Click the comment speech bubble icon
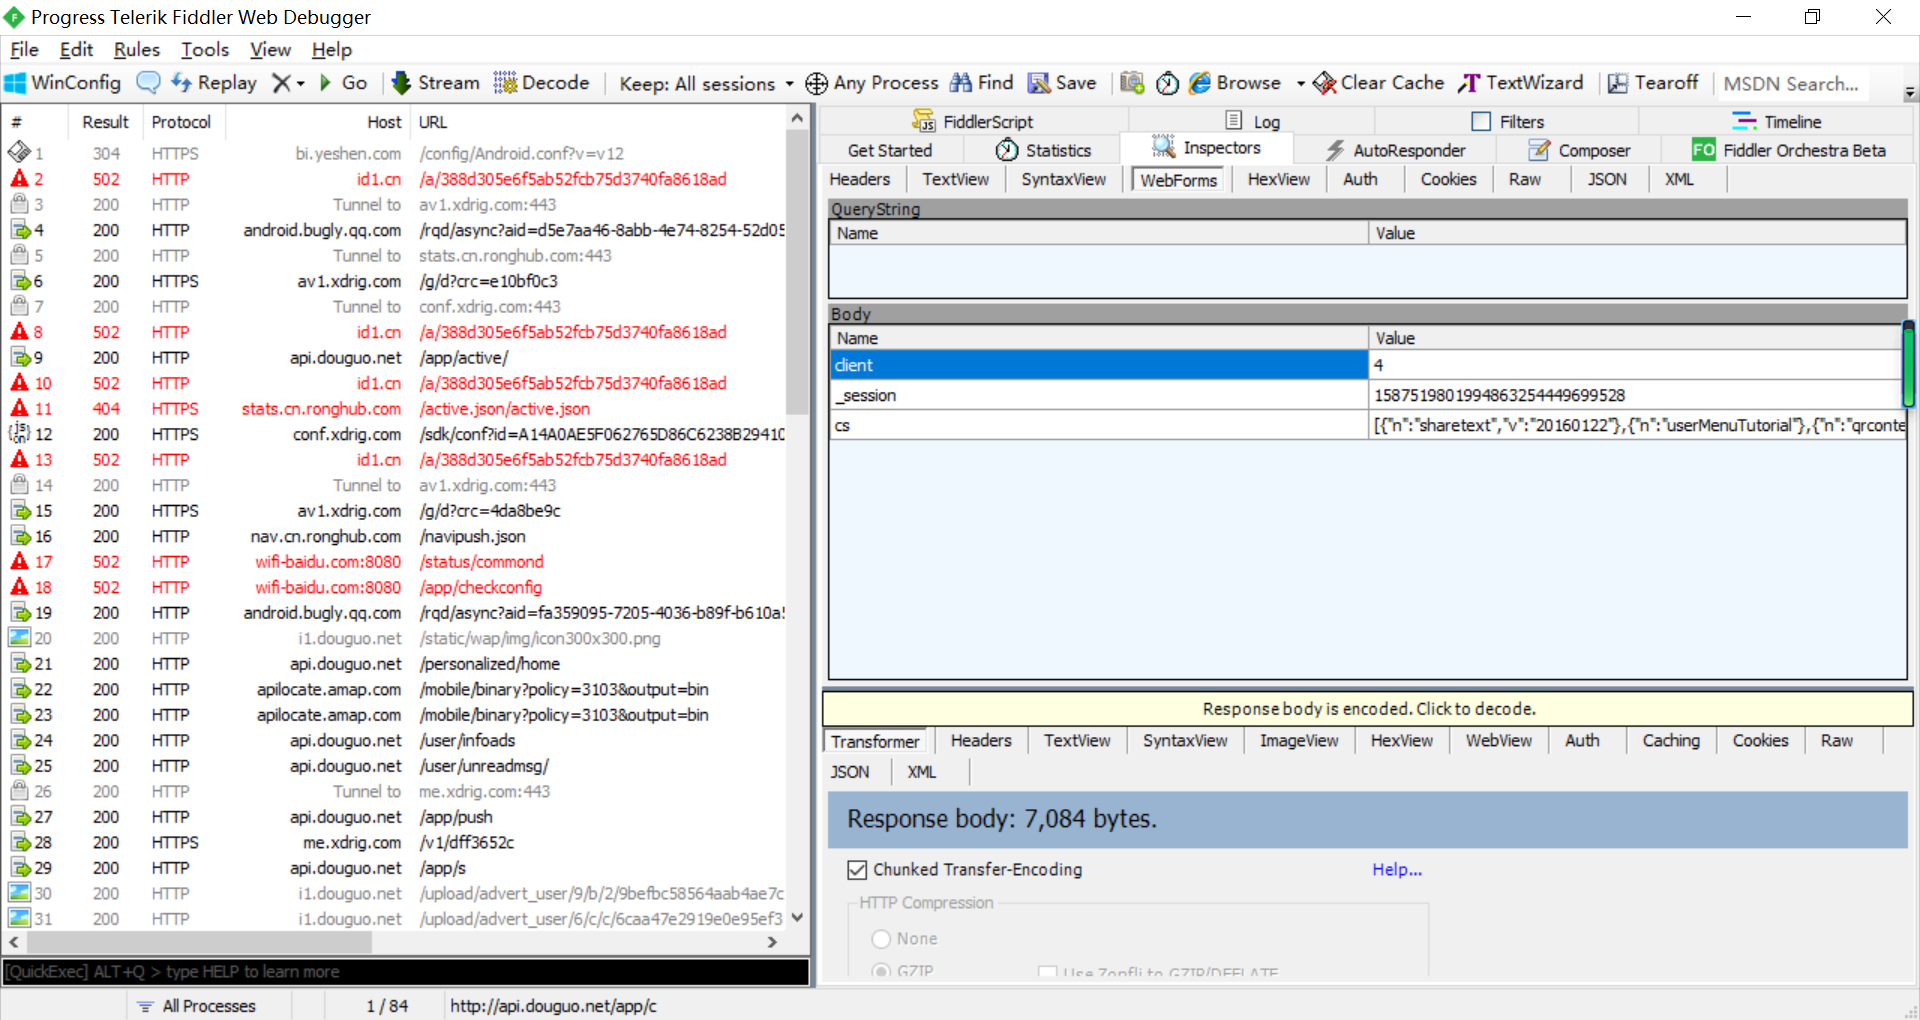Image resolution: width=1920 pixels, height=1020 pixels. pos(148,83)
